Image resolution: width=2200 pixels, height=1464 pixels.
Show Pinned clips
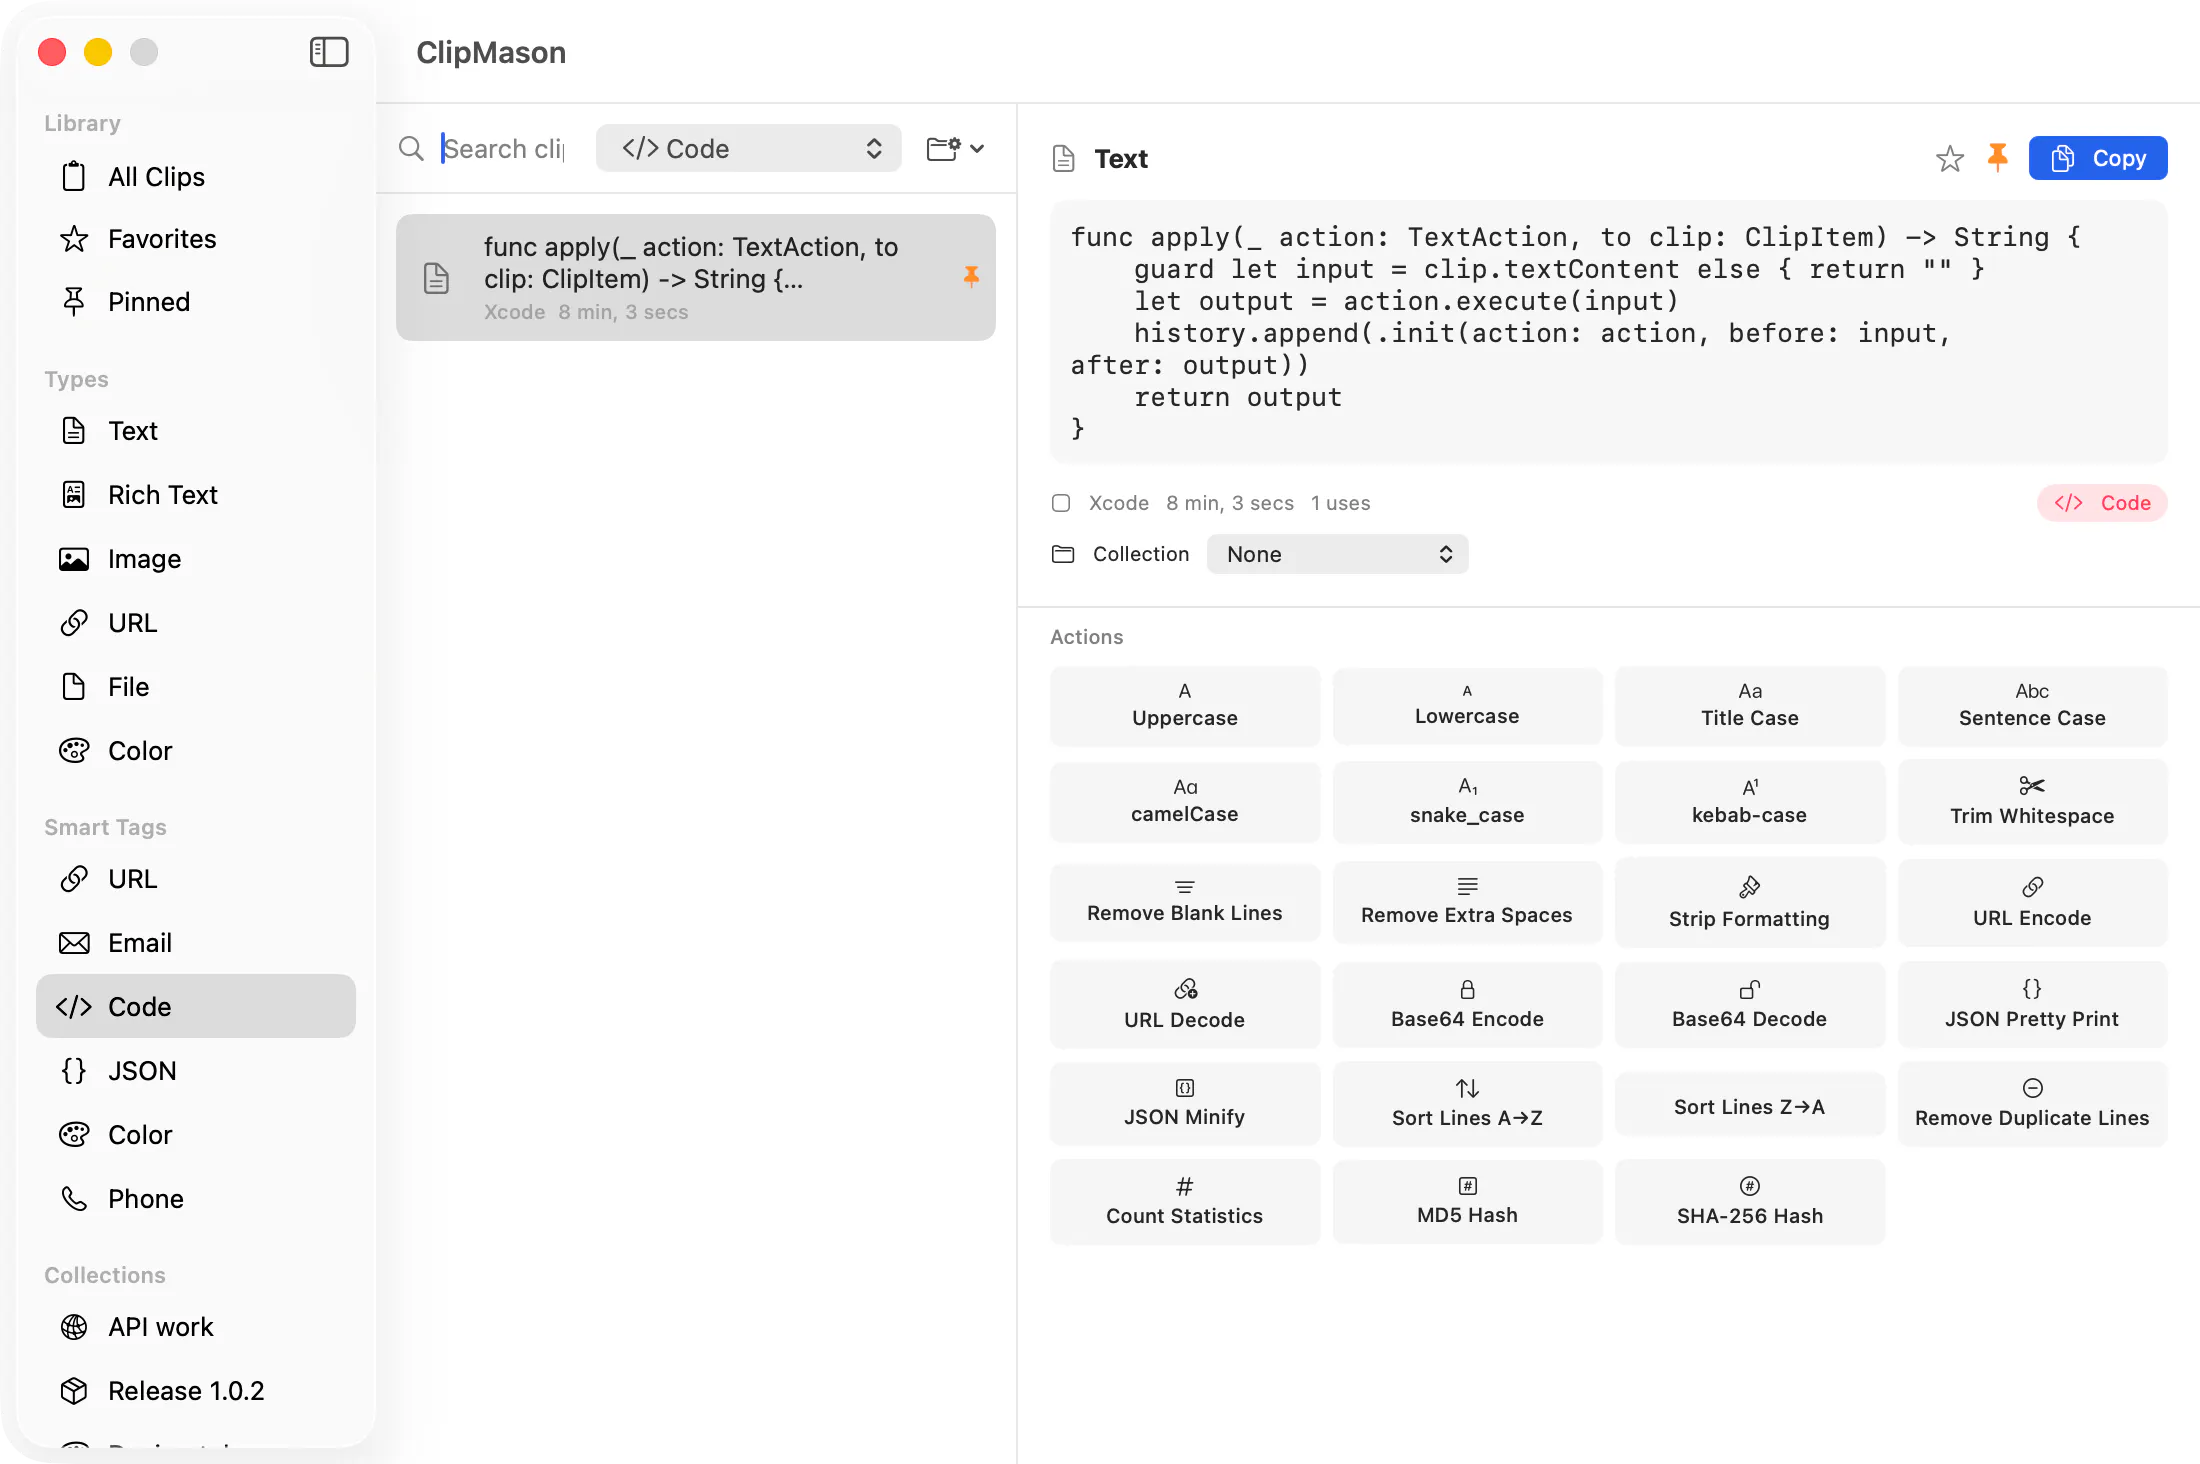click(196, 302)
